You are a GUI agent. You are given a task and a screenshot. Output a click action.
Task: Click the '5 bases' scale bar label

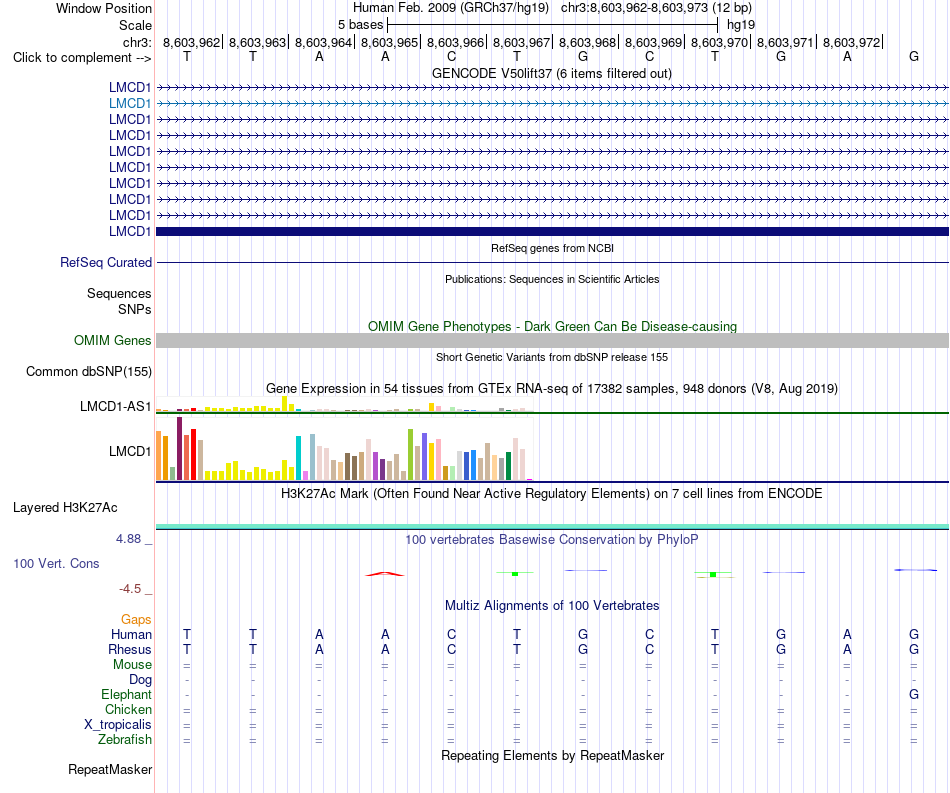360,25
